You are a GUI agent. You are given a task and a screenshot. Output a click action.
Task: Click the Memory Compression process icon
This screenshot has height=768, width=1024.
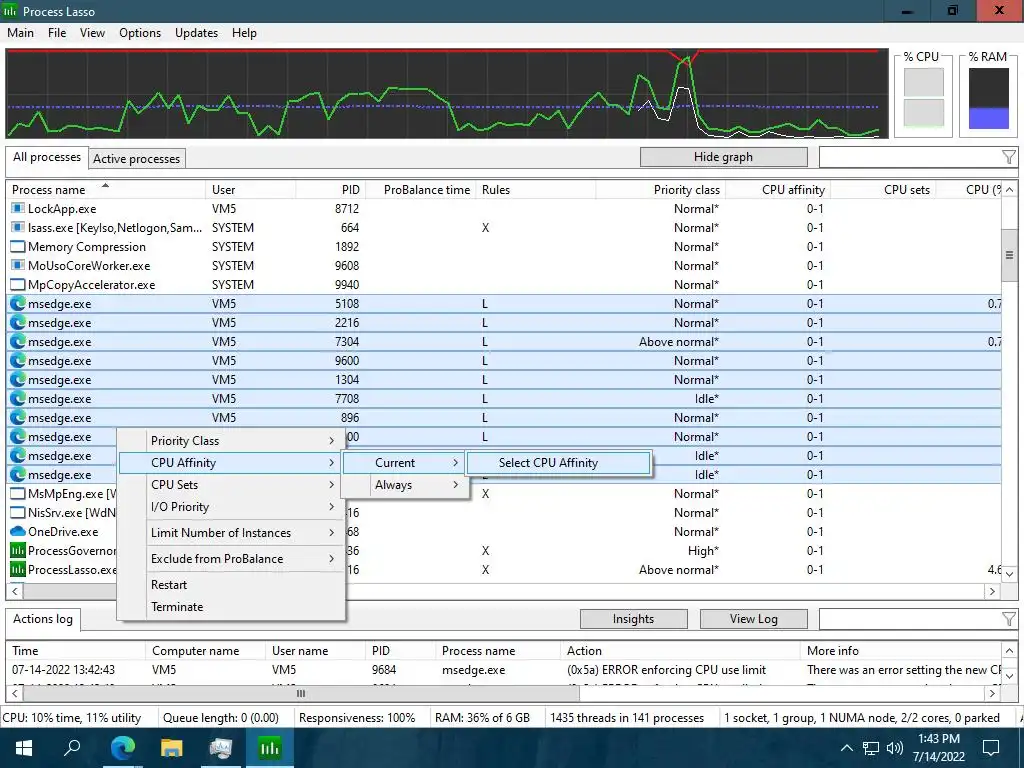[18, 247]
